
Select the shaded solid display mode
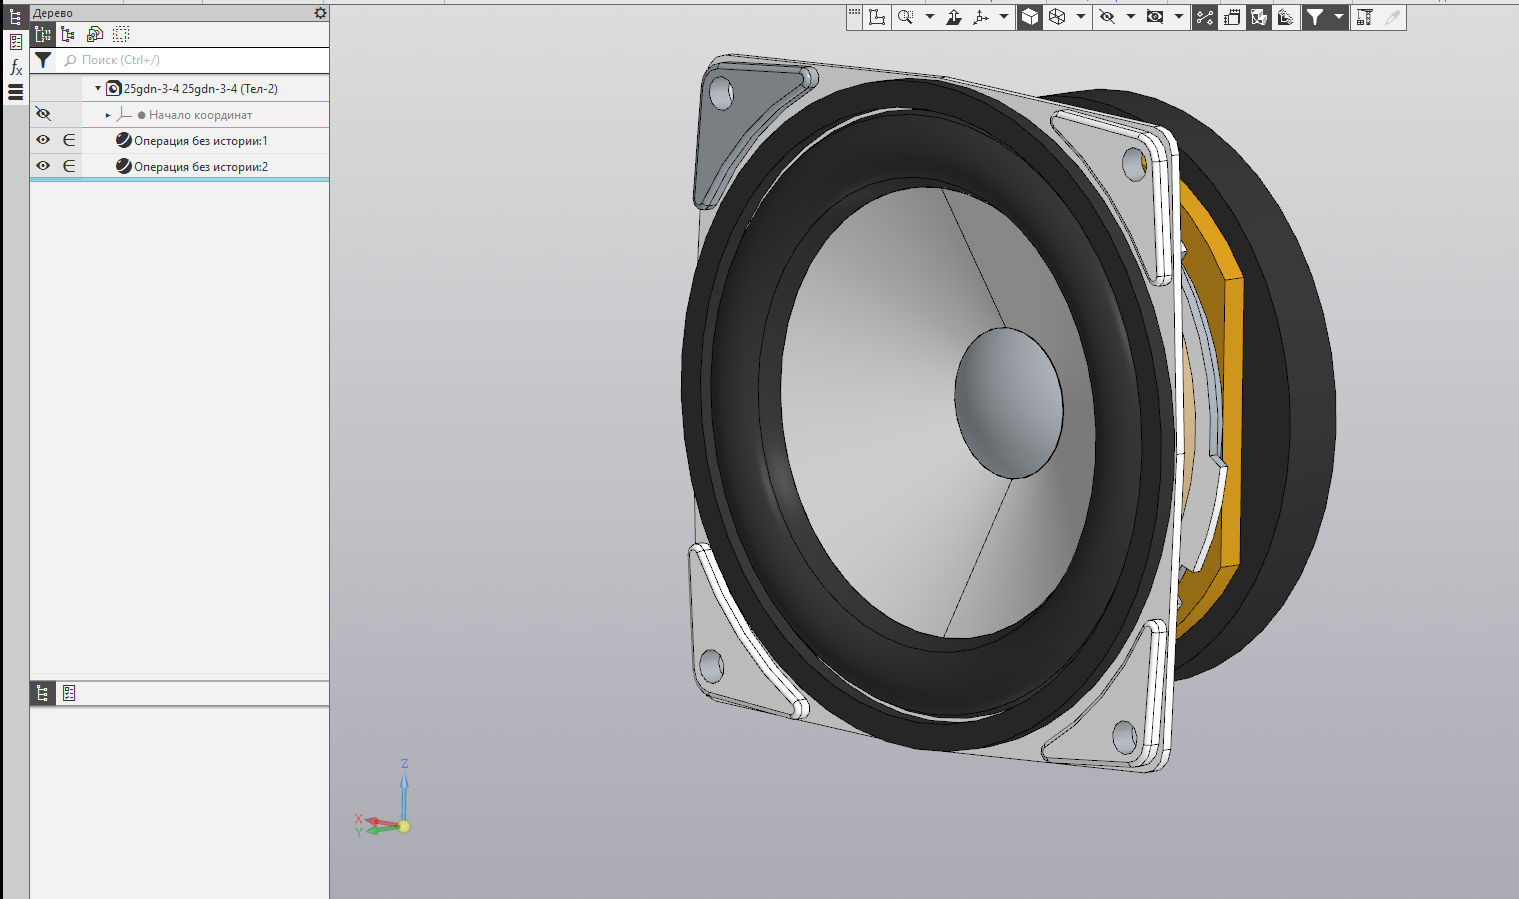[1030, 17]
